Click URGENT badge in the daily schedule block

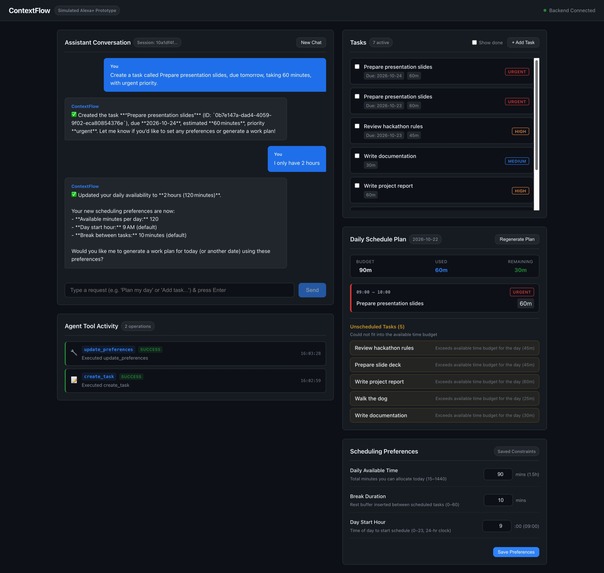[x=522, y=292]
